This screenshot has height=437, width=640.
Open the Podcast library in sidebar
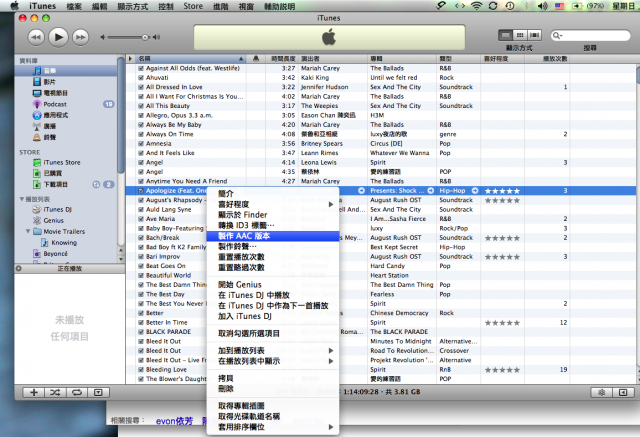(66, 104)
